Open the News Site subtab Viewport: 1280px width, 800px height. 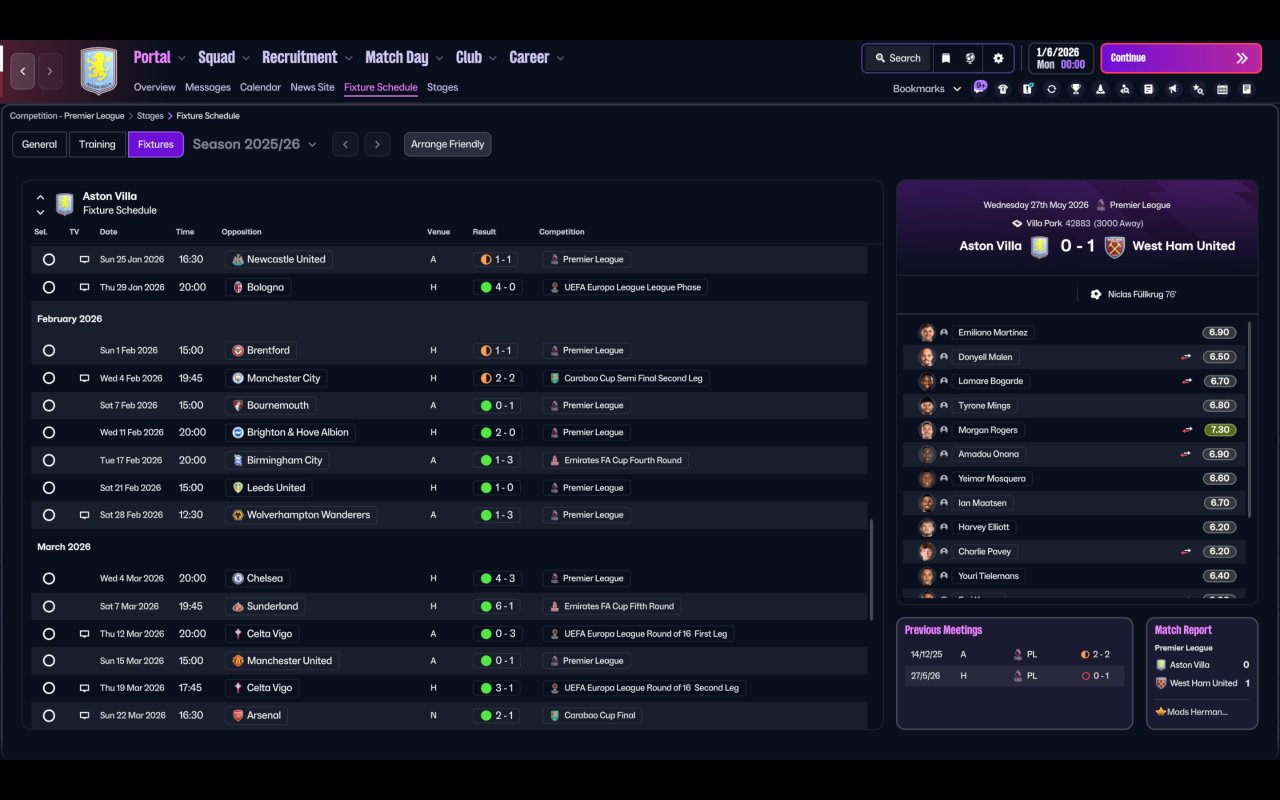[312, 87]
